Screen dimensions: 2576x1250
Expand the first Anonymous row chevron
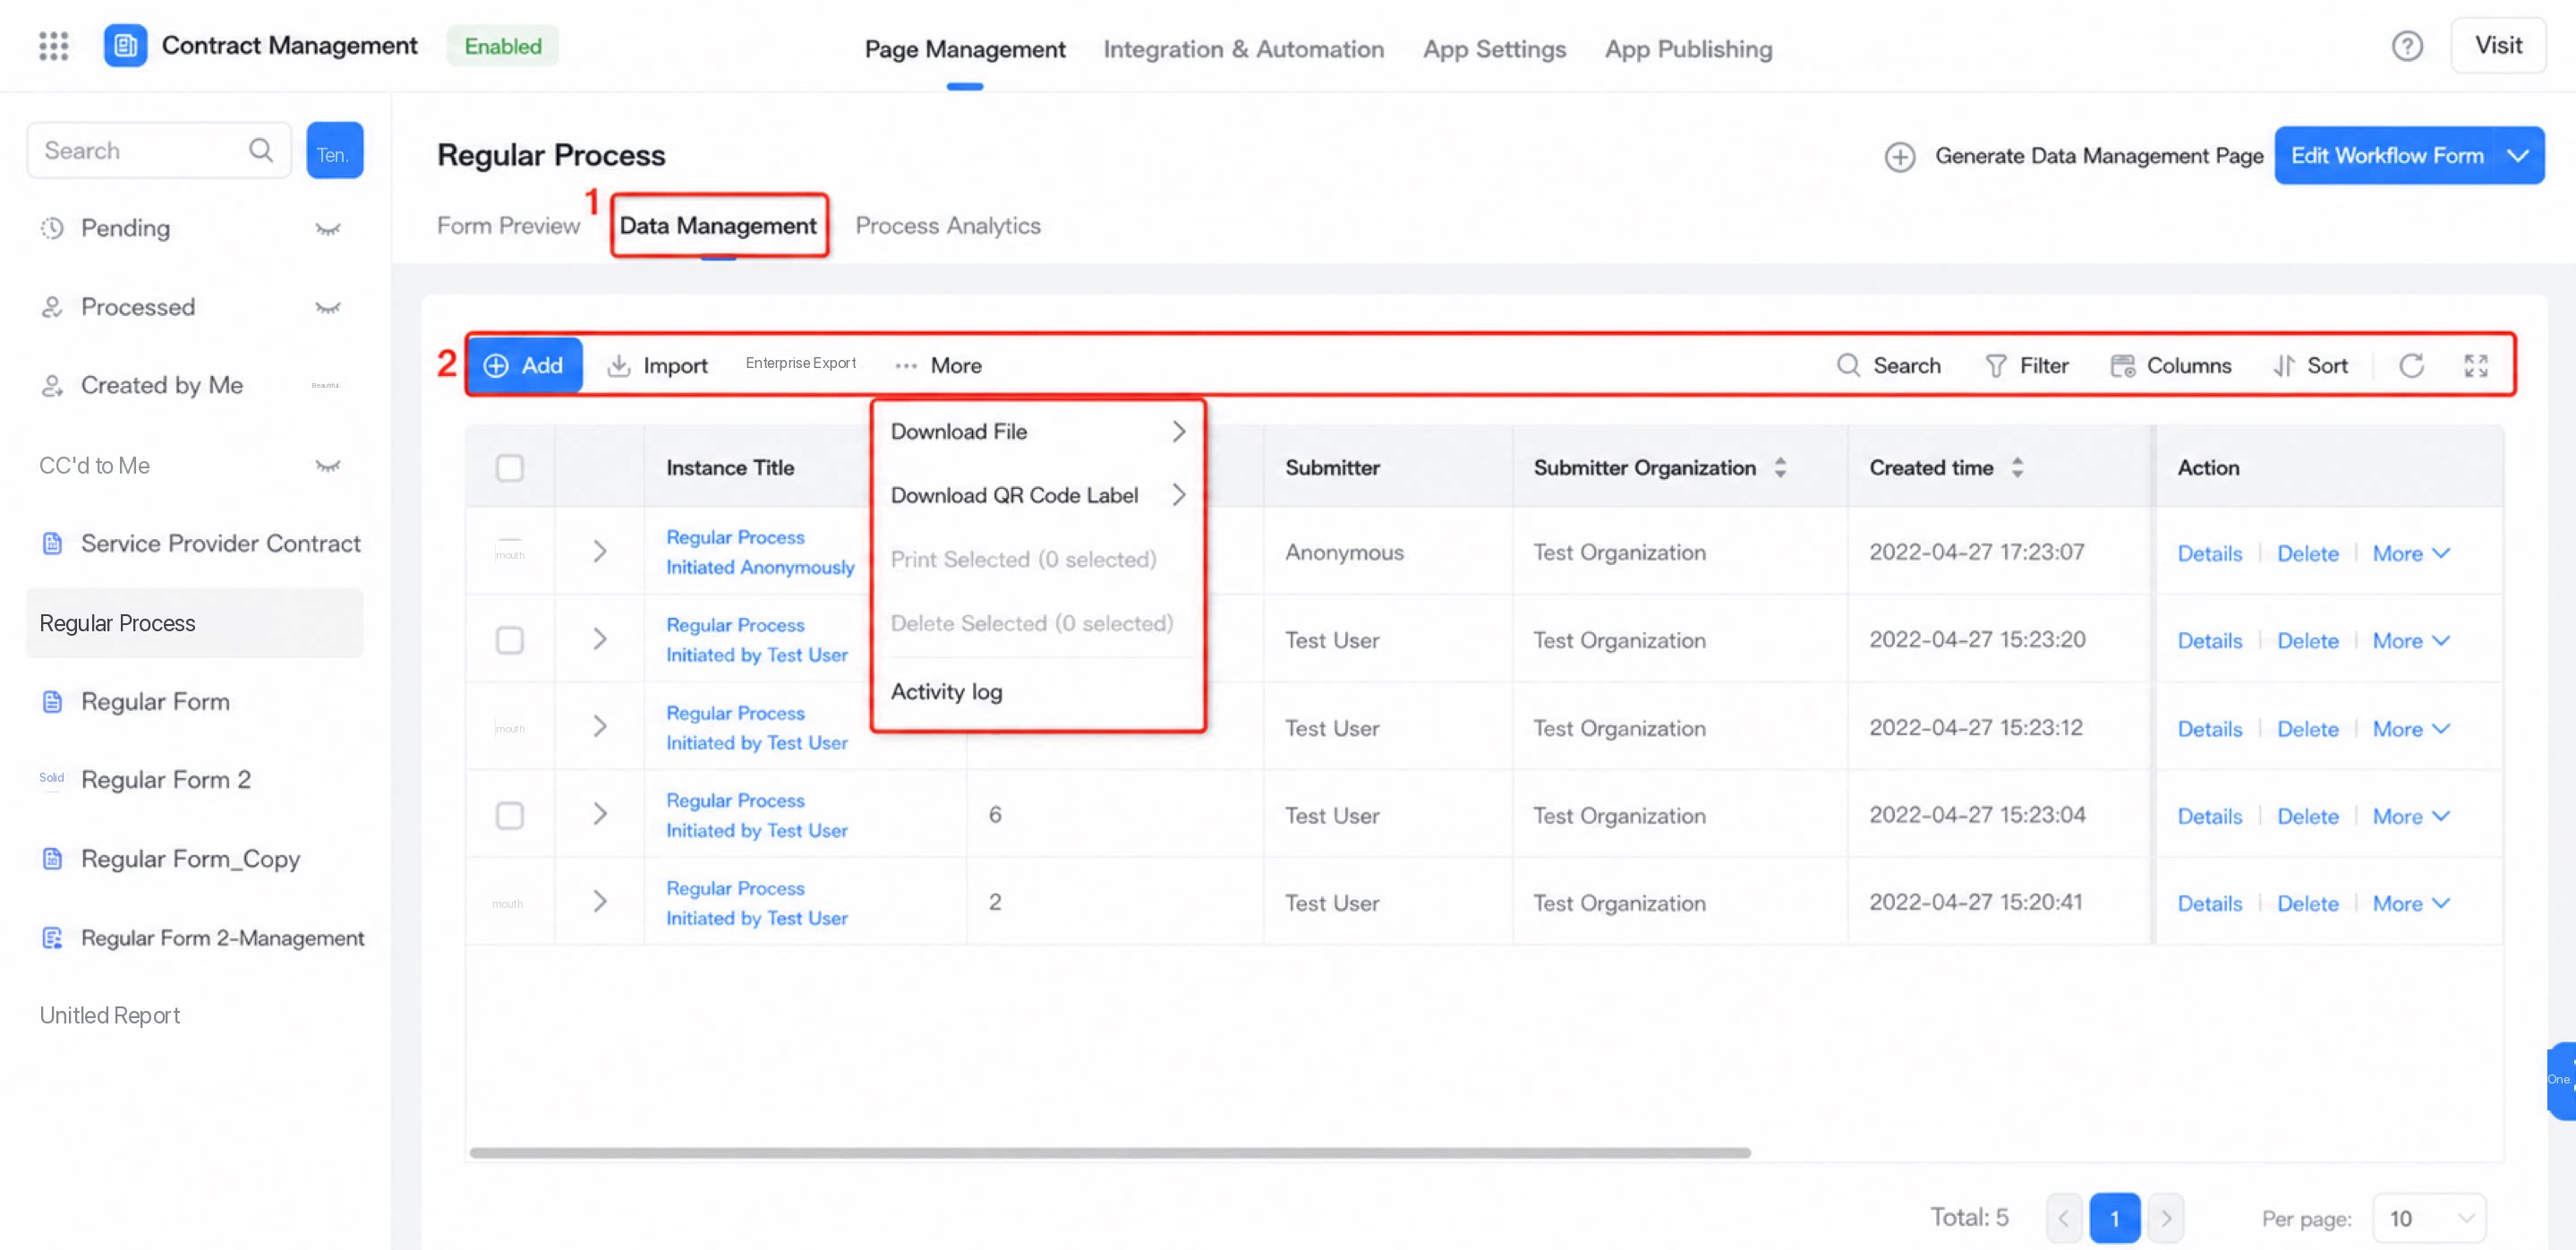point(600,552)
